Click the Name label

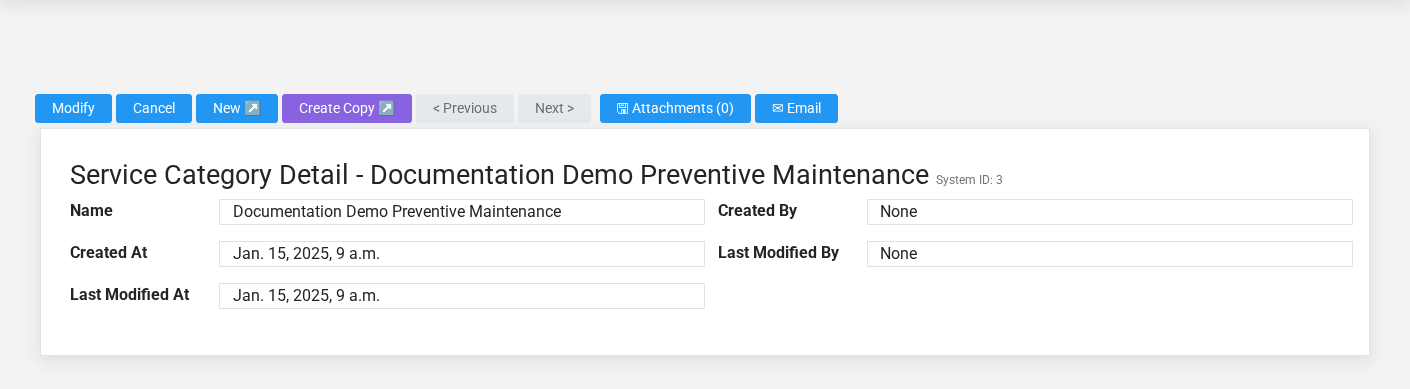pyautogui.click(x=91, y=211)
